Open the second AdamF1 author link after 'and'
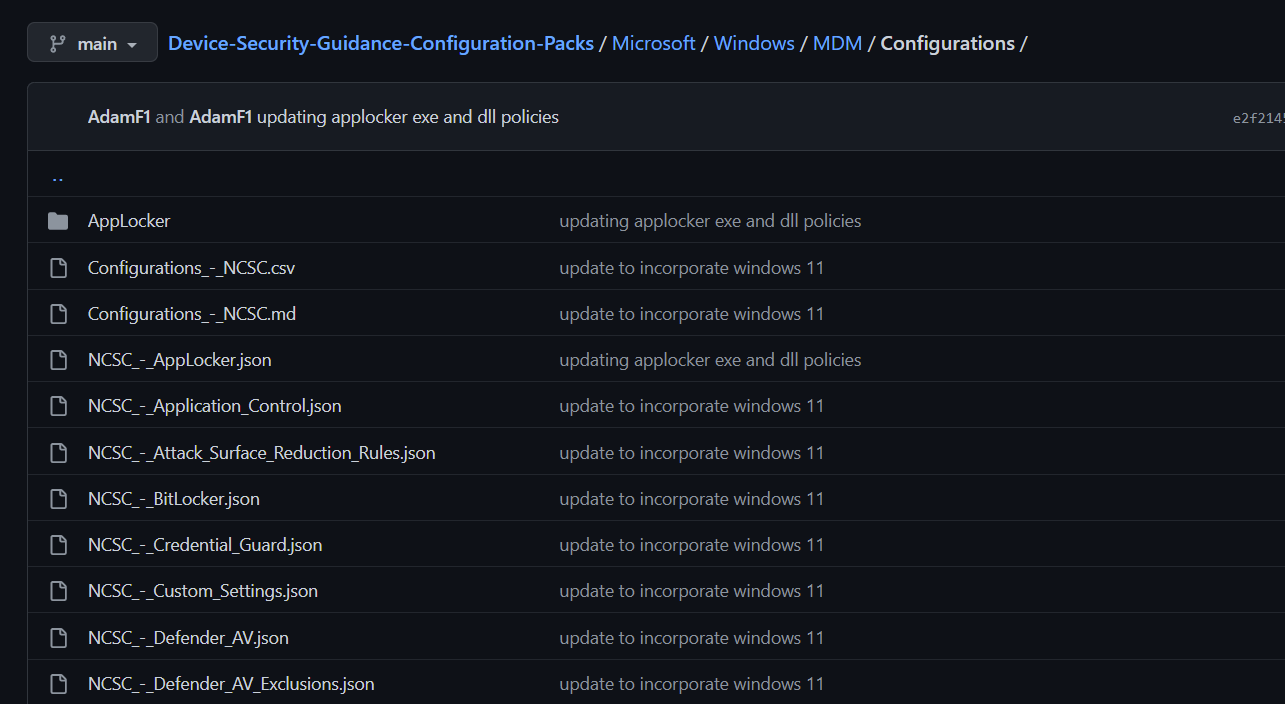The height and width of the screenshot is (704, 1285). click(x=220, y=117)
